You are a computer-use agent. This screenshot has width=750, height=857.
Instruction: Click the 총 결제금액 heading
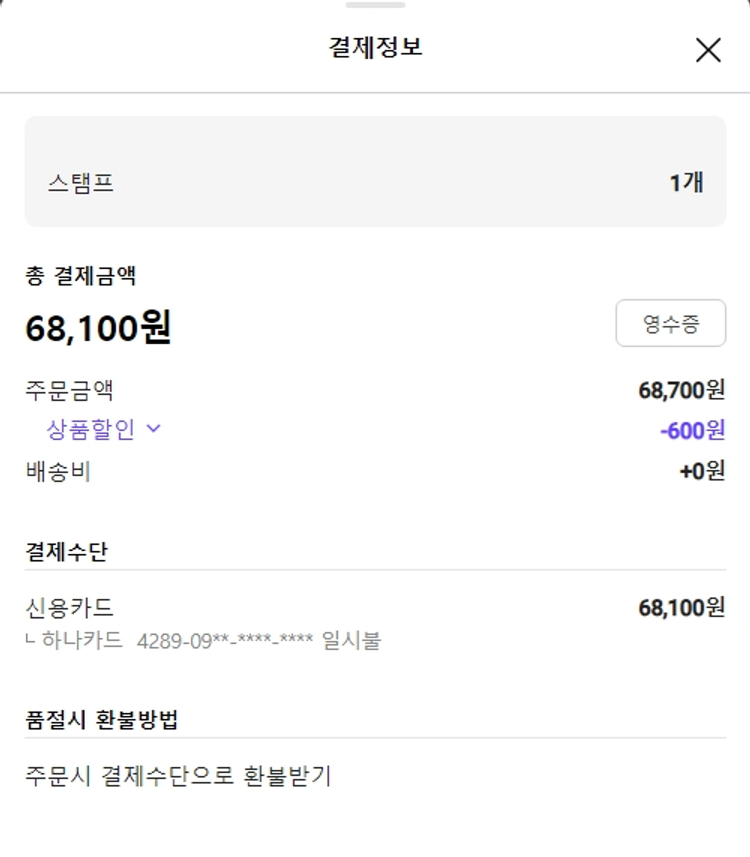(x=80, y=275)
